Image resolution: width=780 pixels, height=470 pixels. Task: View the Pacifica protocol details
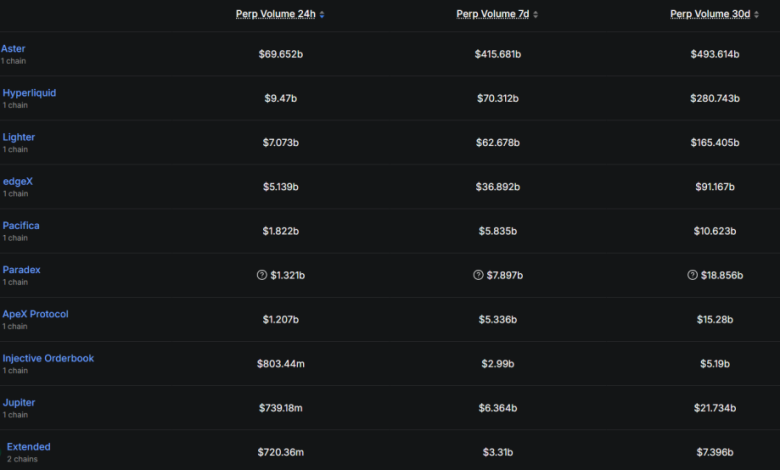pyautogui.click(x=21, y=226)
